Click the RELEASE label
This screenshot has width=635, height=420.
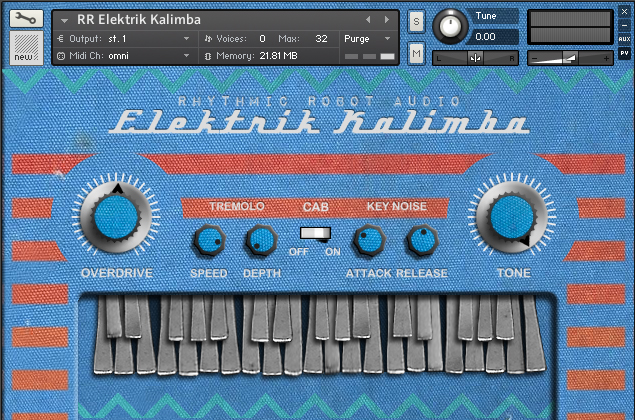click(x=422, y=273)
